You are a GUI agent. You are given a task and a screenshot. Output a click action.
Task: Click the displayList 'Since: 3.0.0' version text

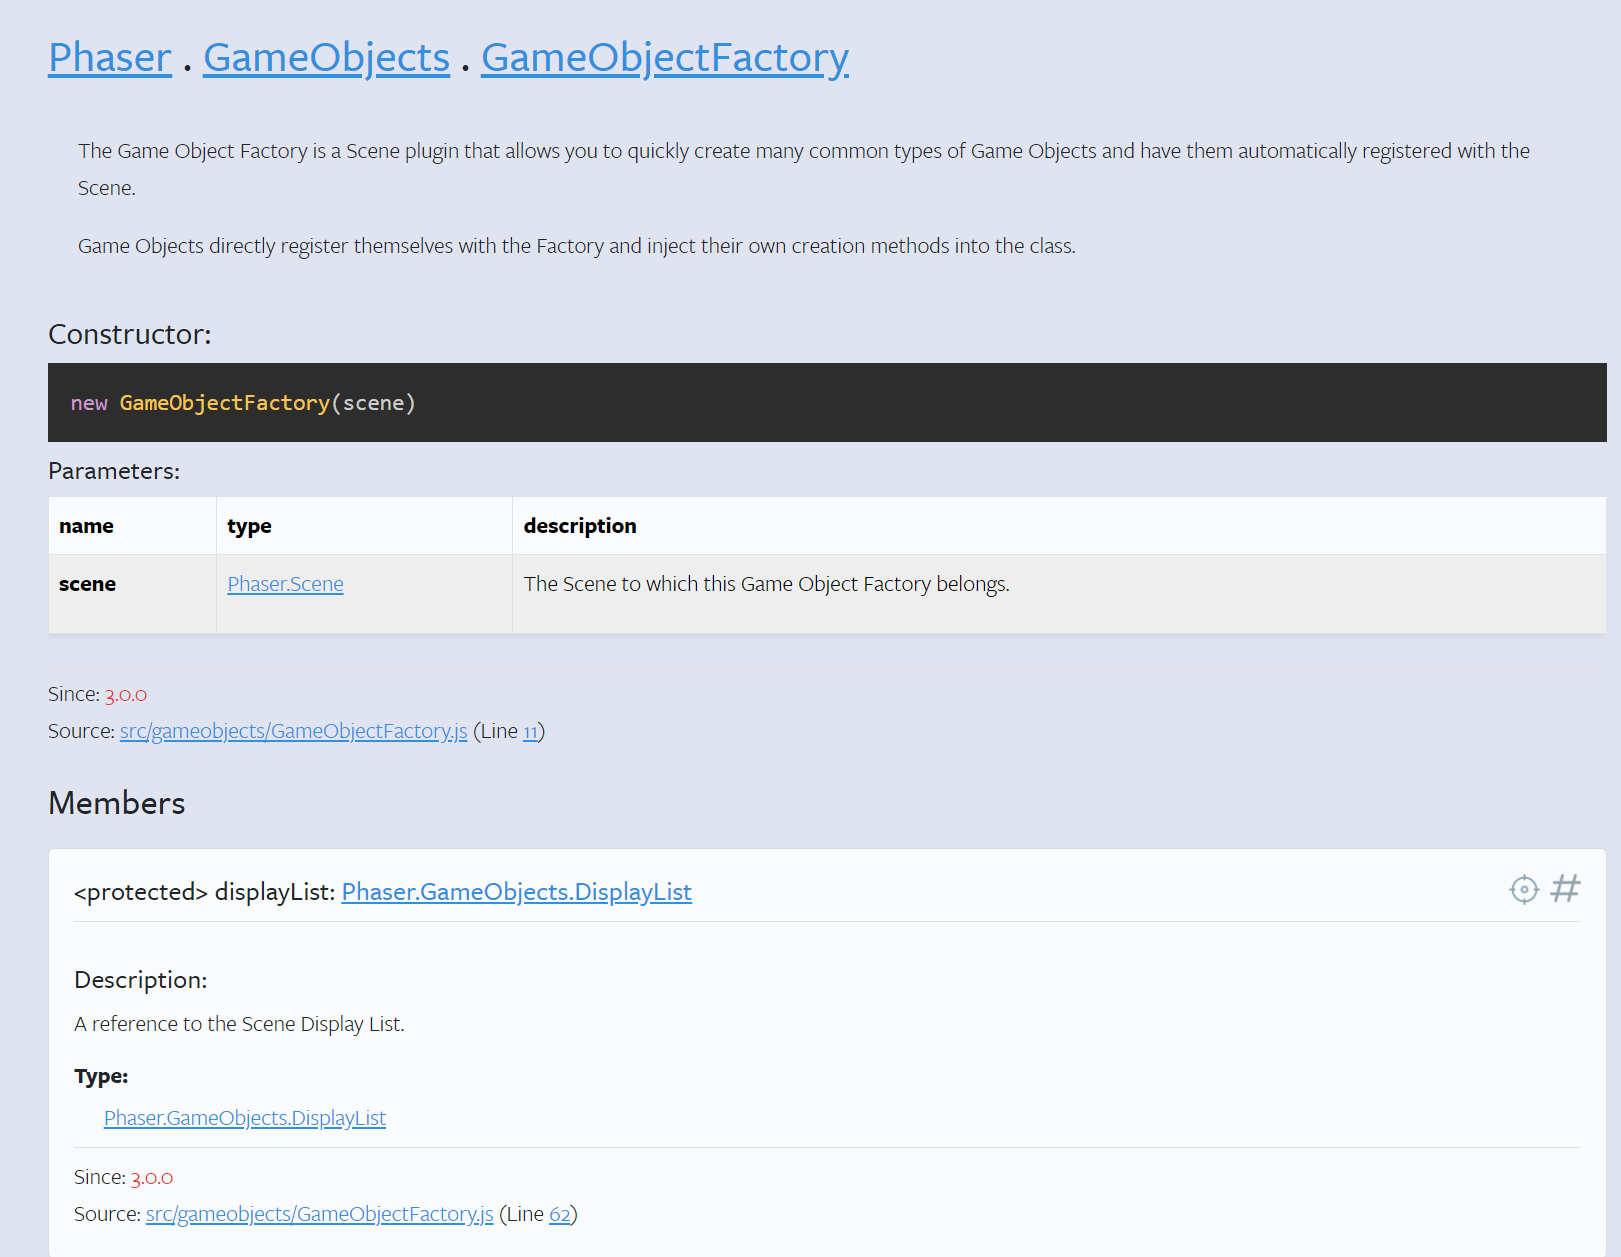124,1177
